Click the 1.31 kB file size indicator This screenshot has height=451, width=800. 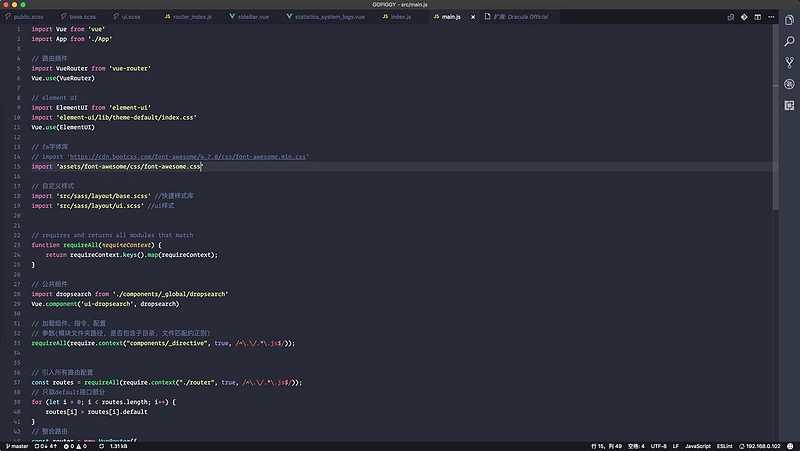click(x=118, y=446)
